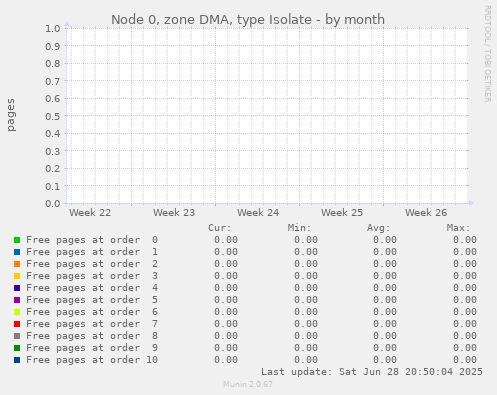
Task: Click the Min value for order 3
Action: point(306,276)
